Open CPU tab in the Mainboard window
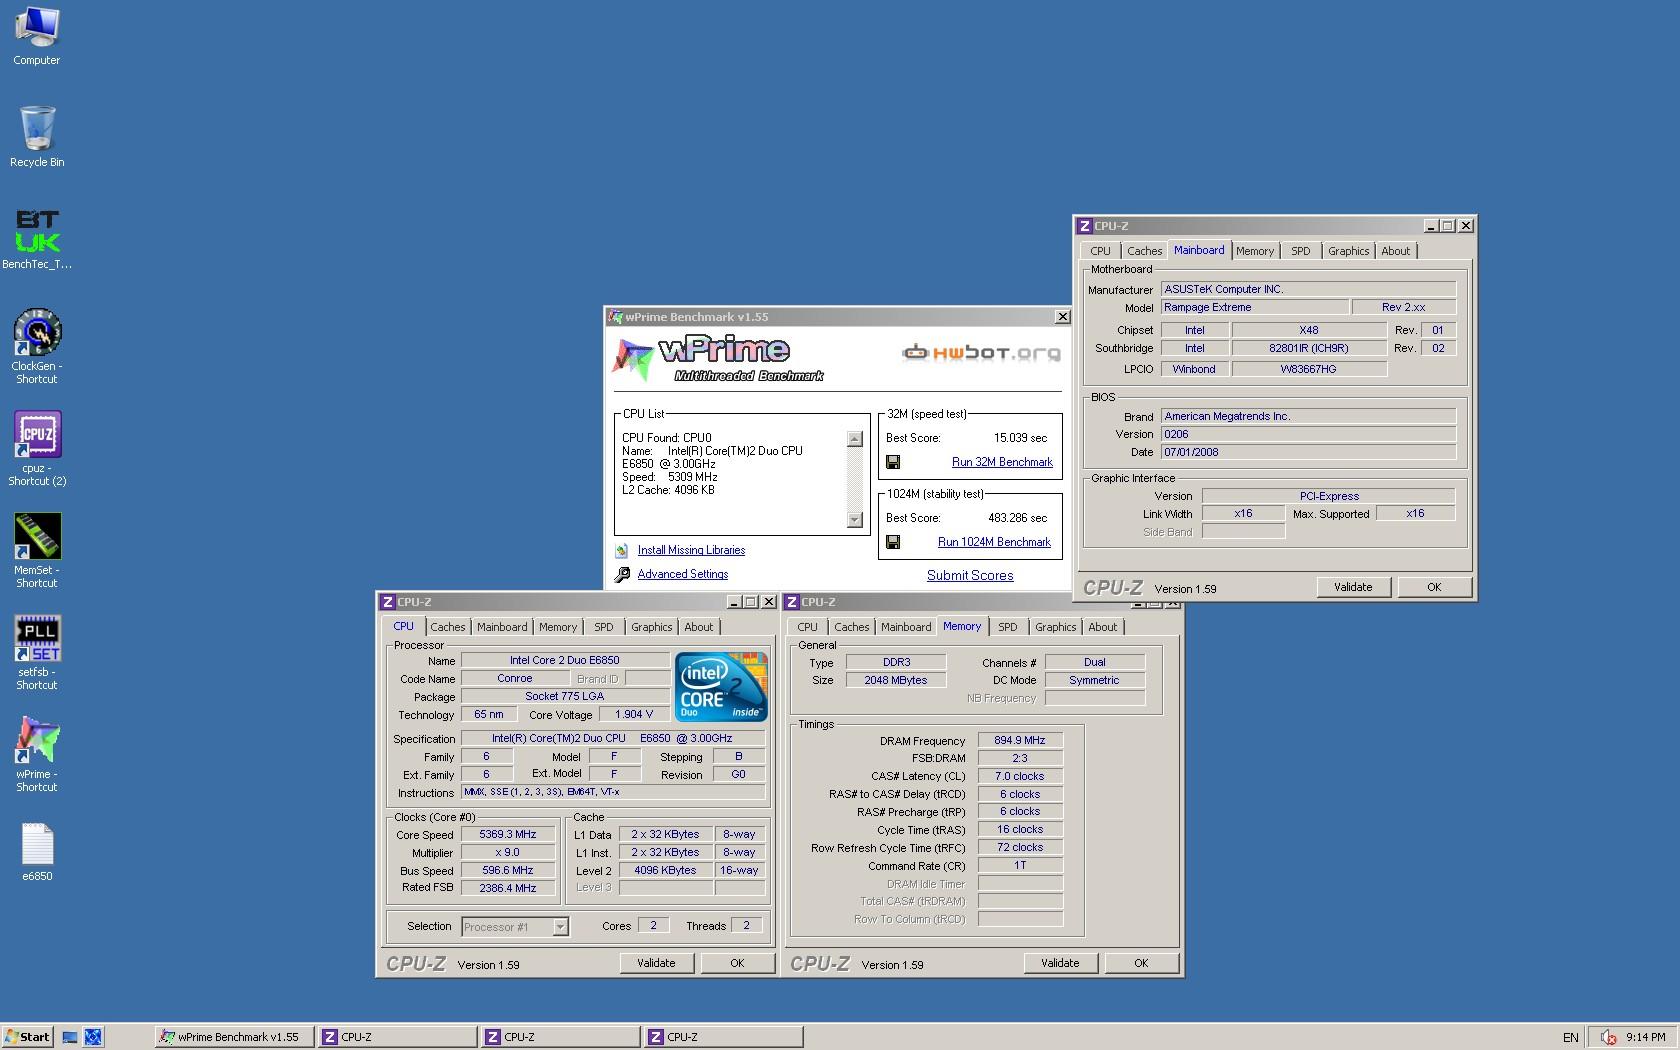The width and height of the screenshot is (1680, 1050). (x=1100, y=251)
